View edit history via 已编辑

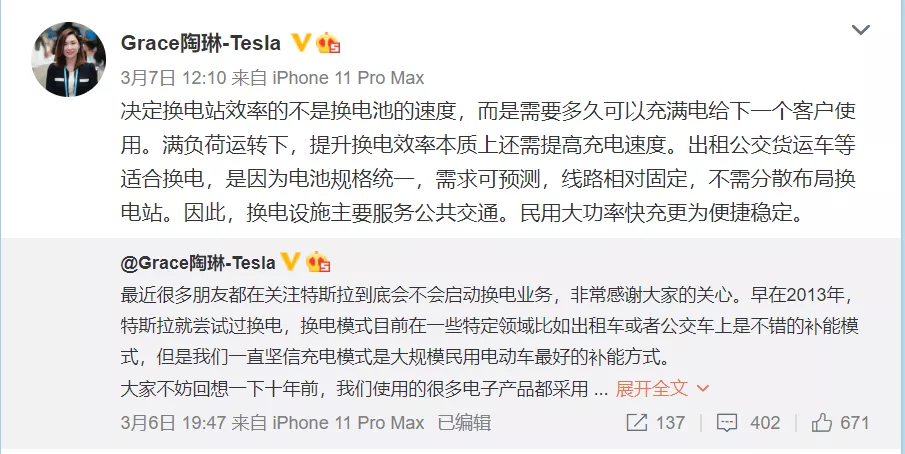point(464,423)
